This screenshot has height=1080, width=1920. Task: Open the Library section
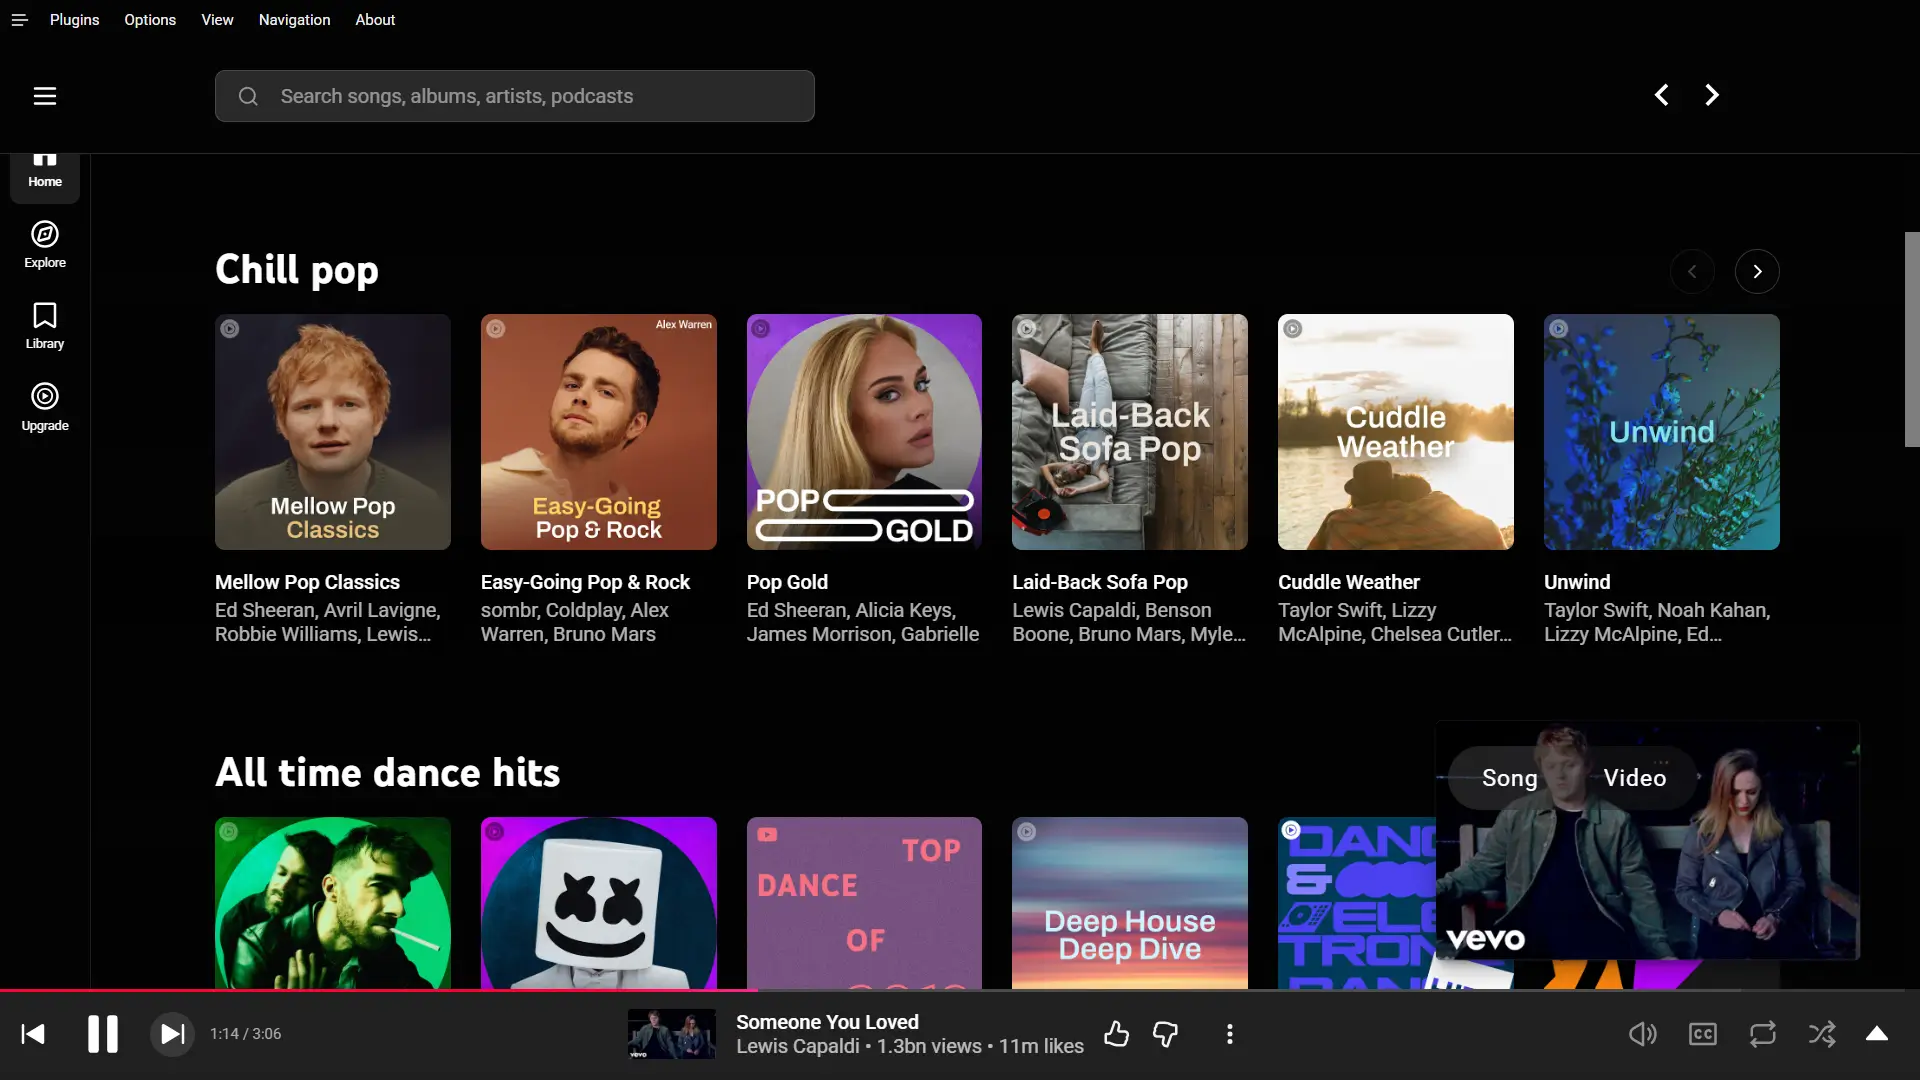click(x=45, y=326)
